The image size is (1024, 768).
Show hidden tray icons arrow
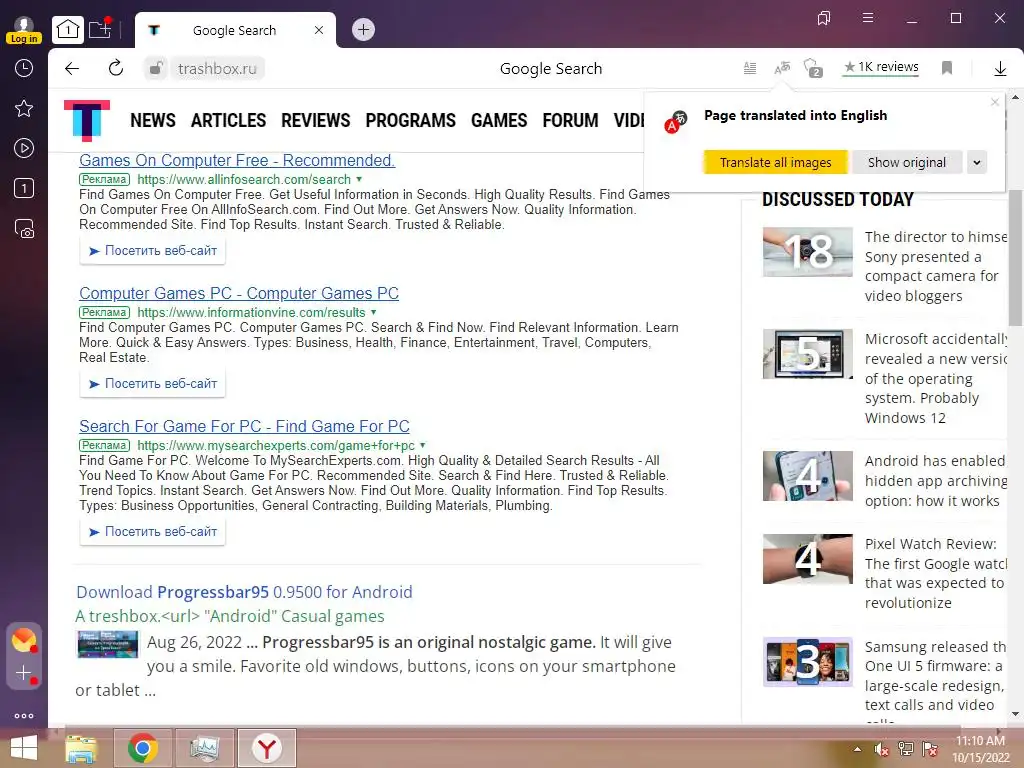[857, 749]
